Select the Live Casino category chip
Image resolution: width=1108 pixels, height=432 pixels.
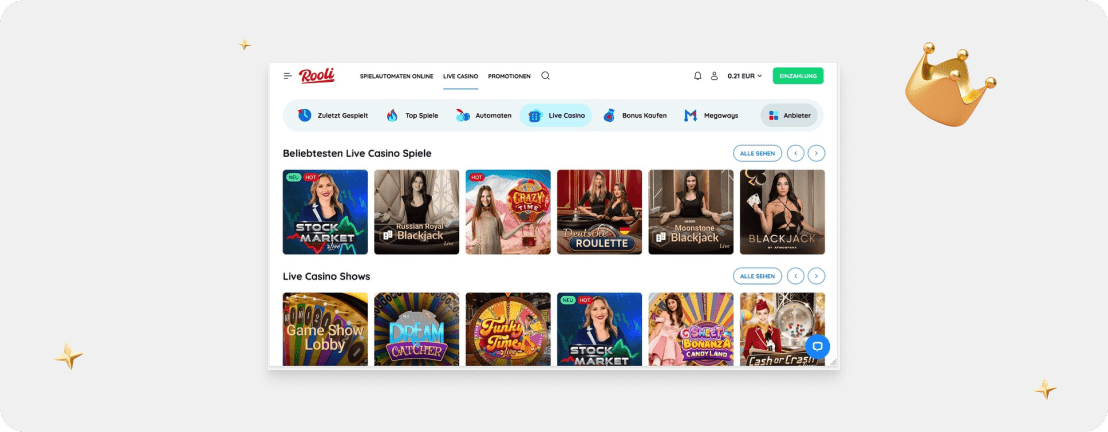[555, 115]
